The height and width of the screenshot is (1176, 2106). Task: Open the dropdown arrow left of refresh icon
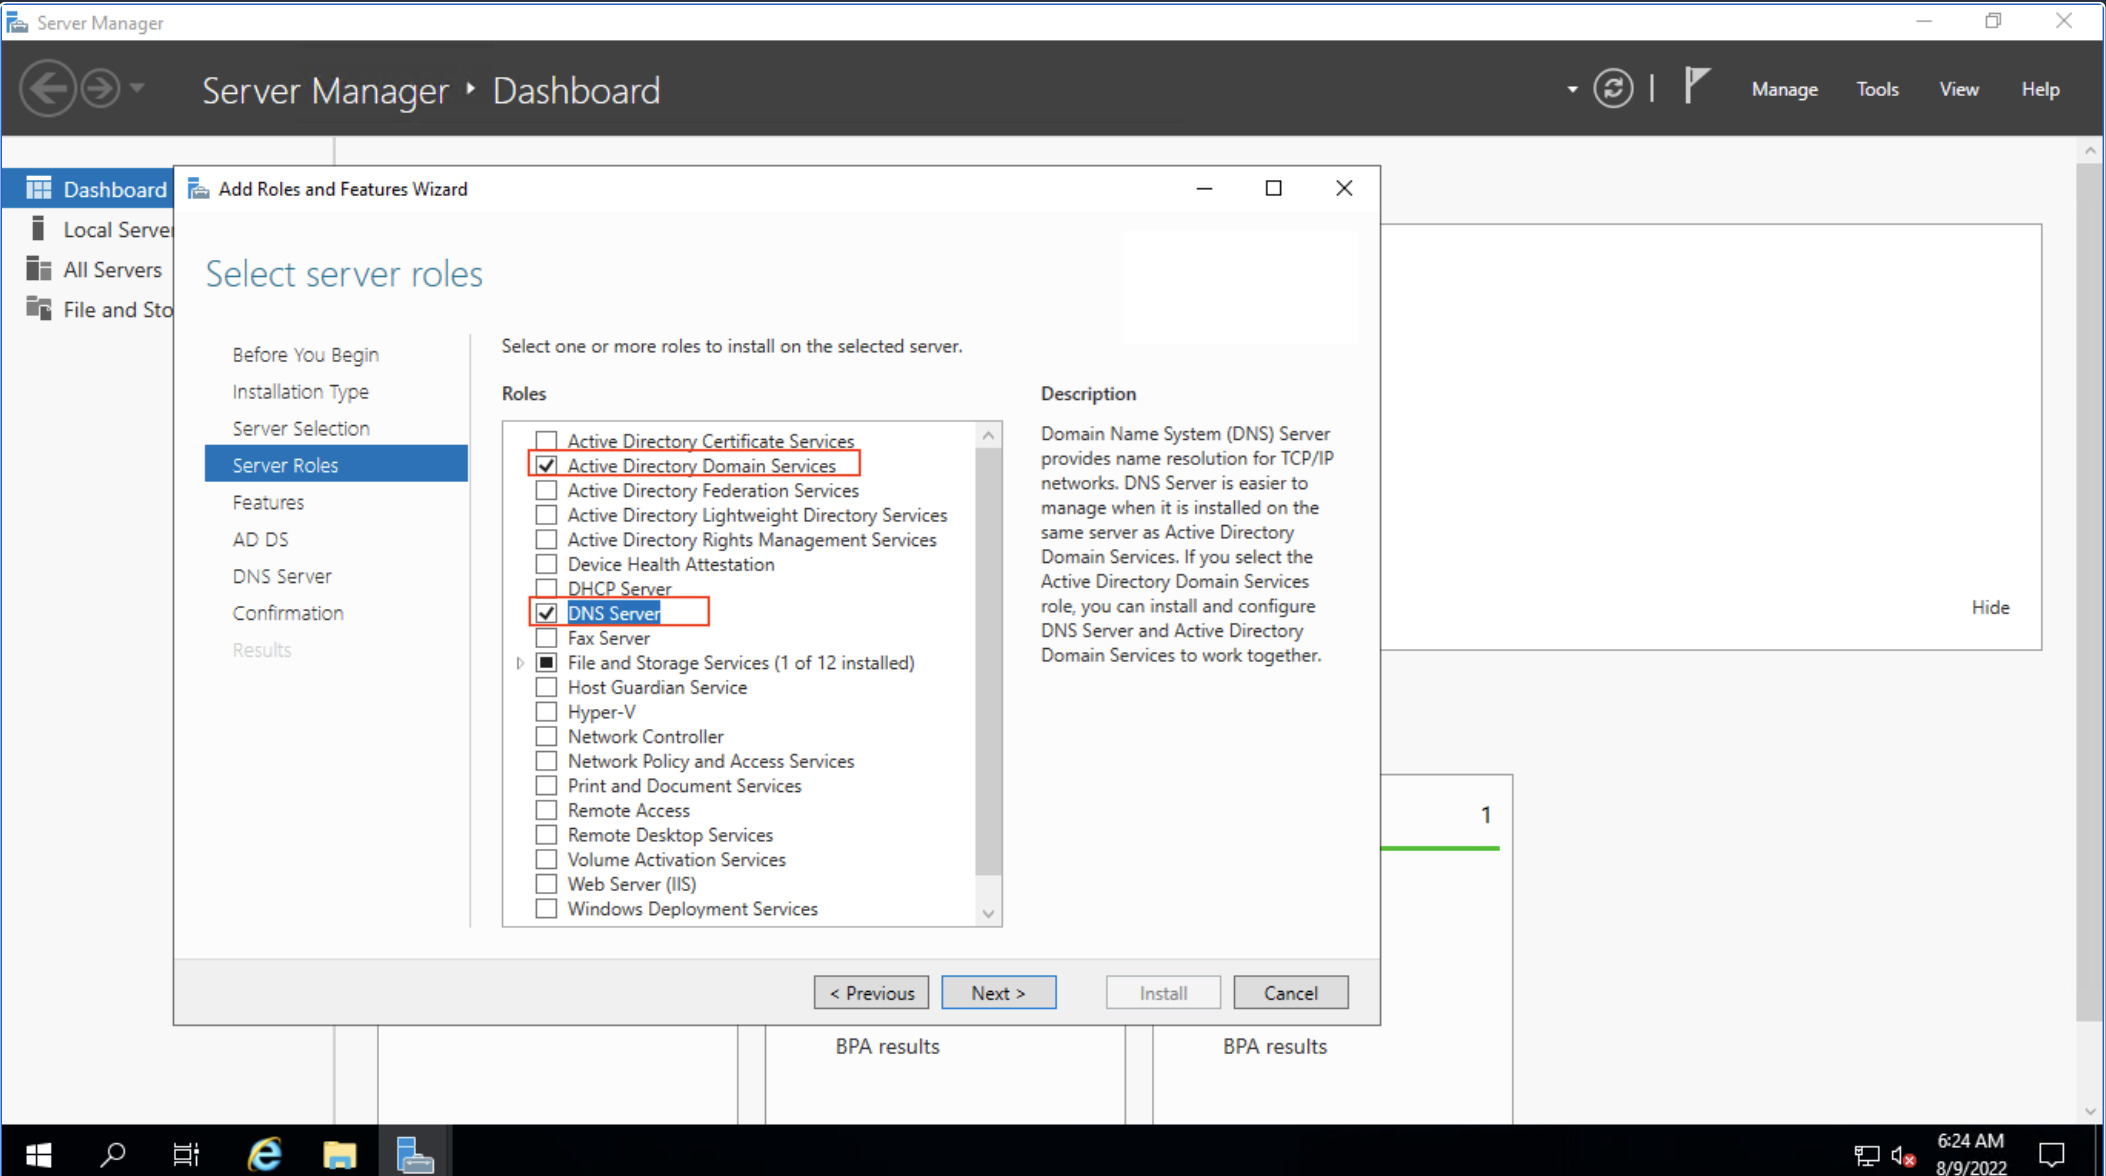pyautogui.click(x=1572, y=90)
